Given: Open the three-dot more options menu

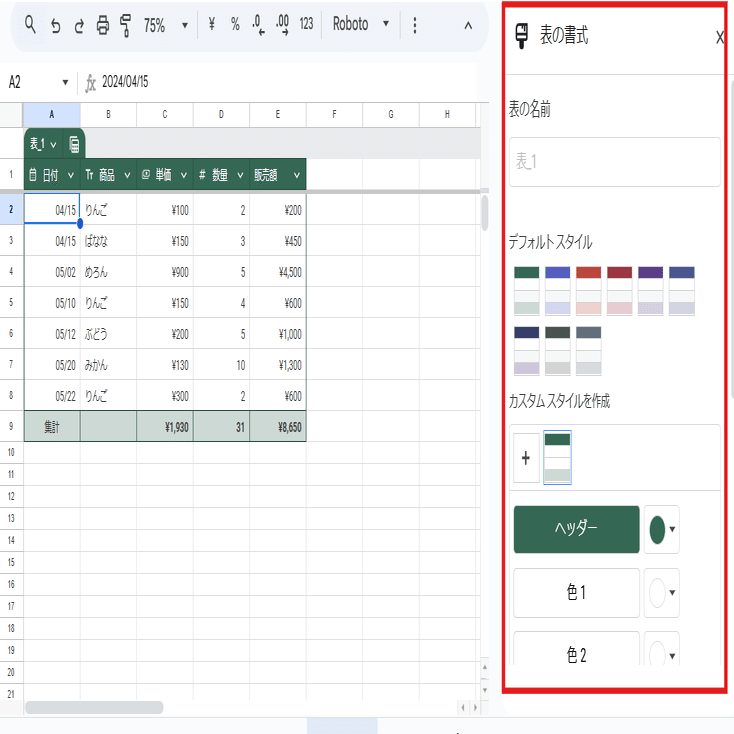Looking at the screenshot, I should click(414, 25).
